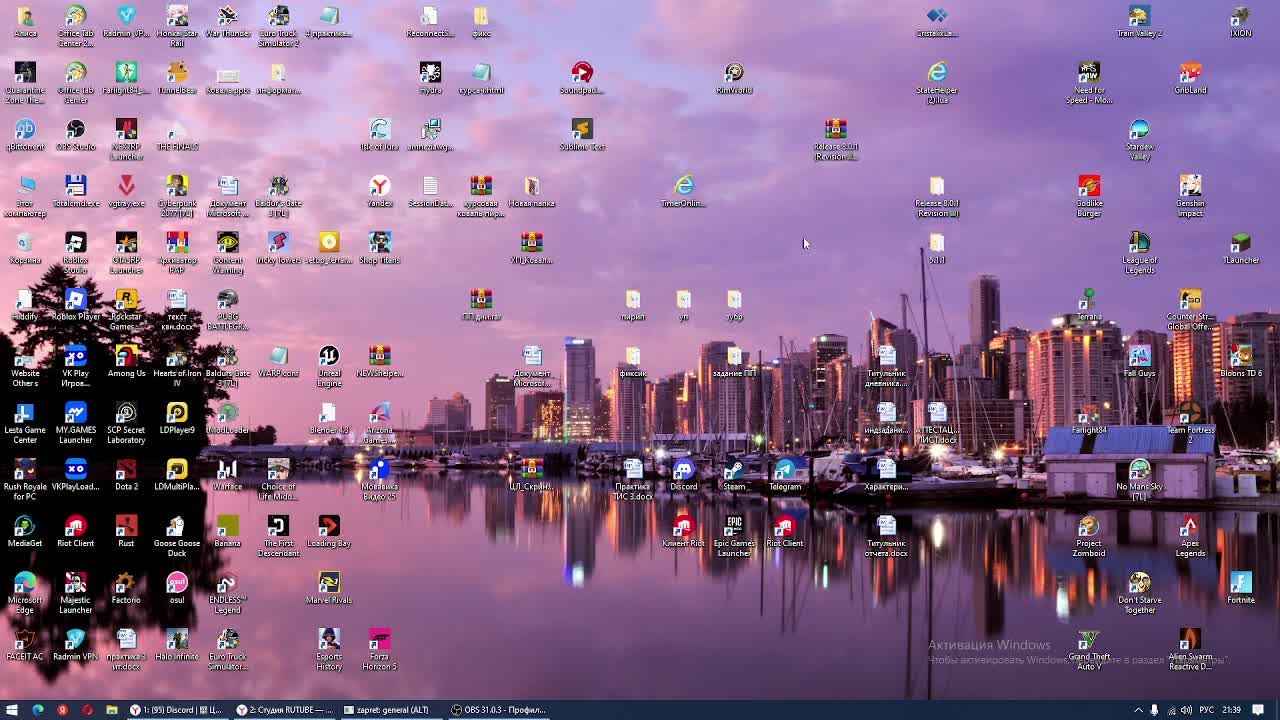The image size is (1280, 720).
Task: Open the Fortnite shortcut
Action: pos(1241,589)
